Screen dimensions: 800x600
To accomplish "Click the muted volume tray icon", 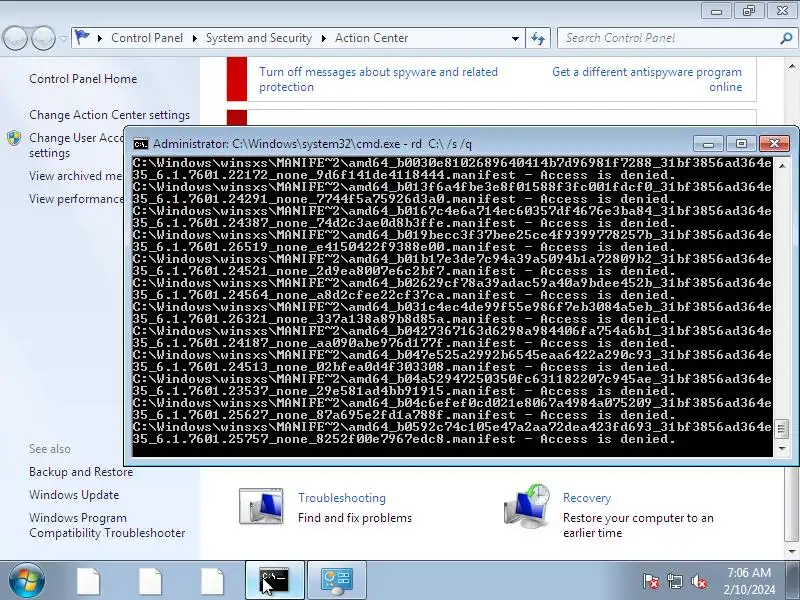I will tap(699, 581).
